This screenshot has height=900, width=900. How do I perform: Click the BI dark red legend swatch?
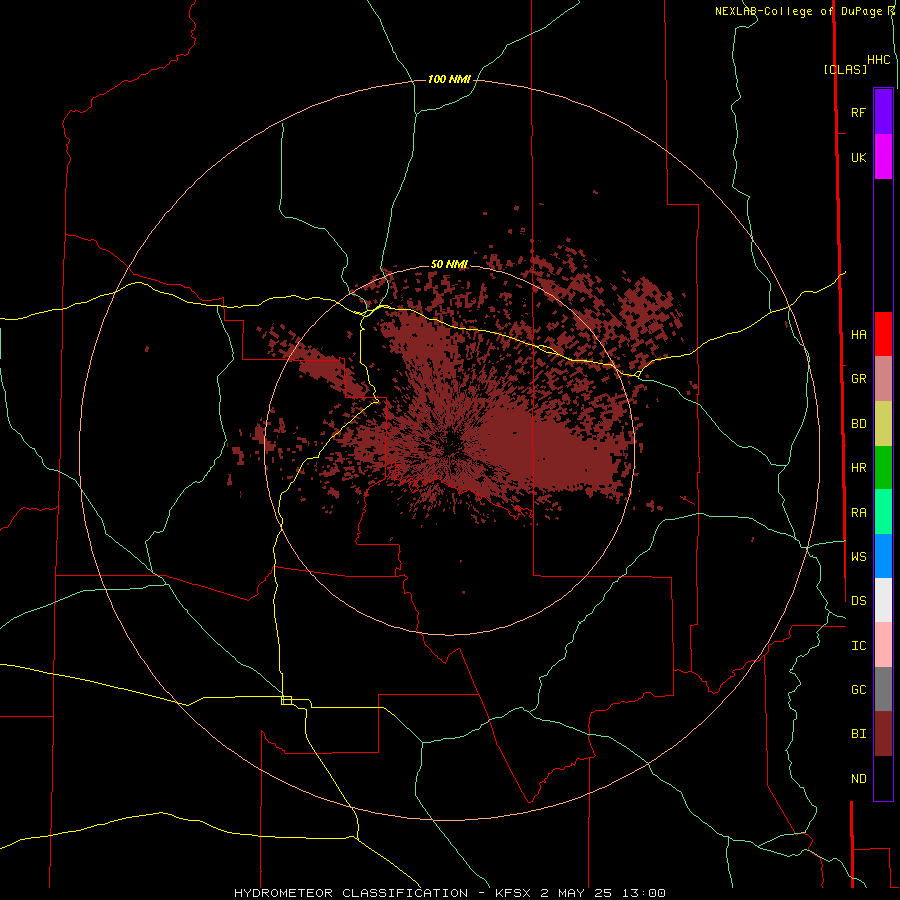(x=883, y=734)
